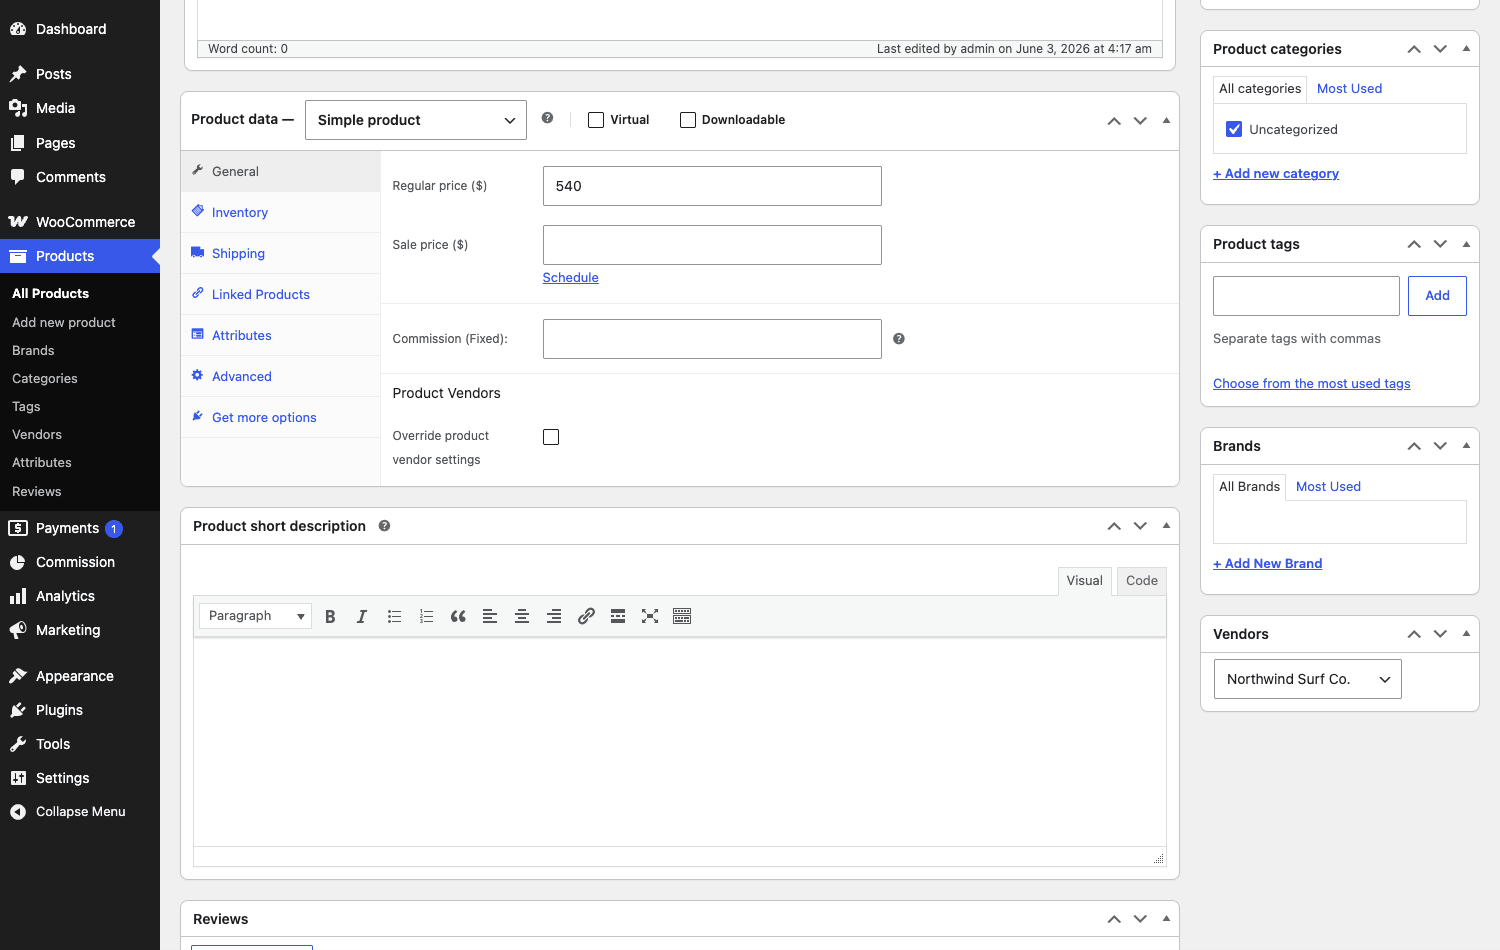Toggle bold formatting in short description editor

tap(330, 616)
